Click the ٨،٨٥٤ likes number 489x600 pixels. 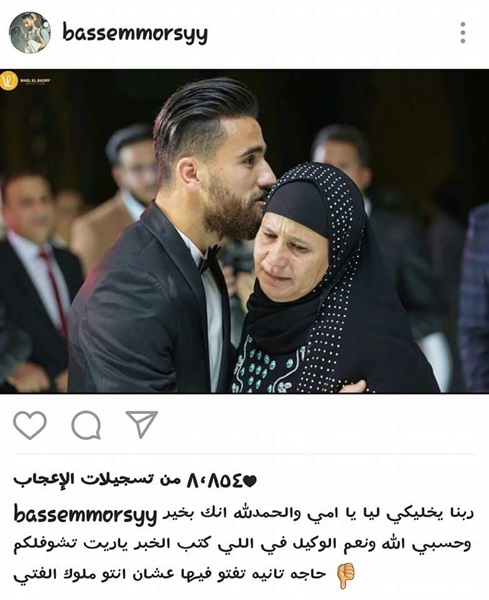click(x=214, y=481)
